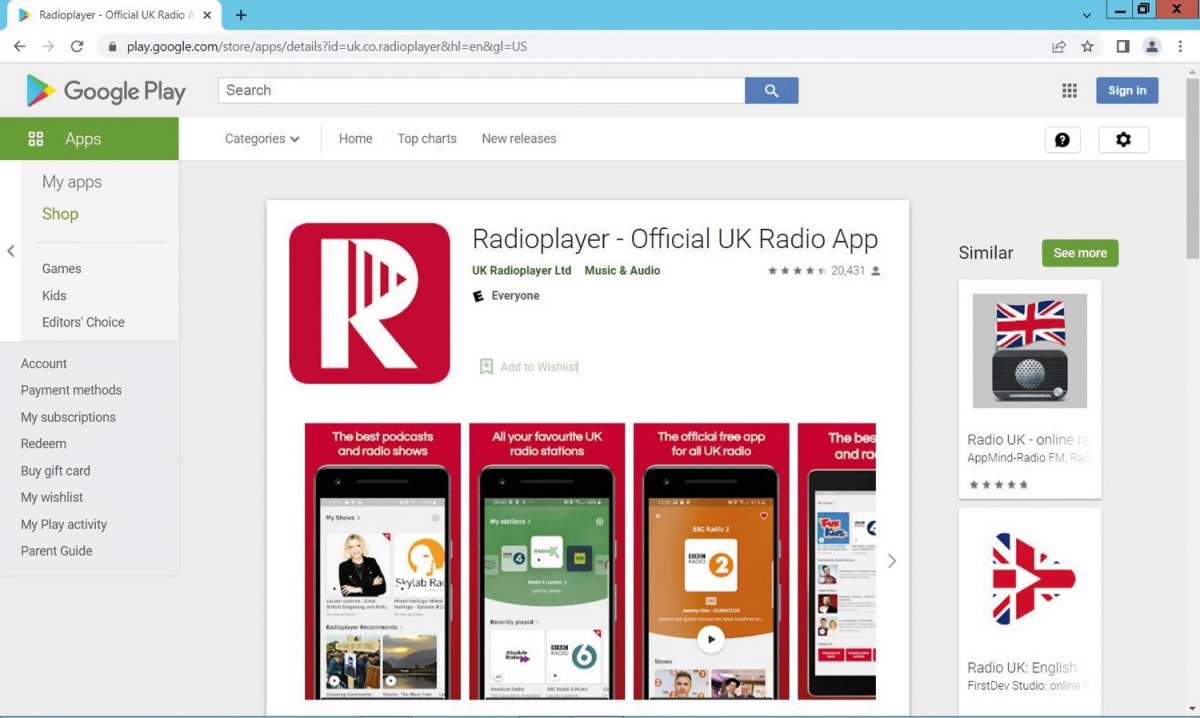Screen dimensions: 1200x718
Task: Click the browser forward arrow
Action: click(x=48, y=46)
